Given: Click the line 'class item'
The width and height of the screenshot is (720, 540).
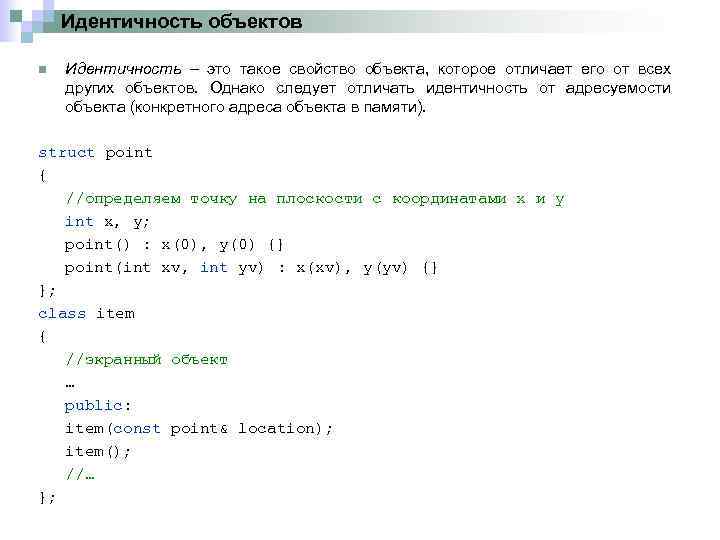Looking at the screenshot, I should coord(86,314).
